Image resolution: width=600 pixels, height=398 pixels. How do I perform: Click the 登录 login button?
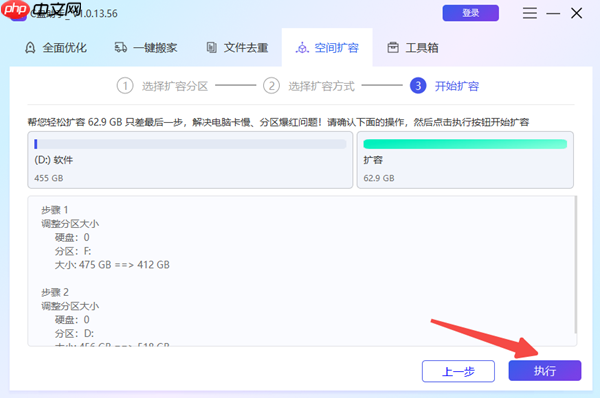pos(471,13)
